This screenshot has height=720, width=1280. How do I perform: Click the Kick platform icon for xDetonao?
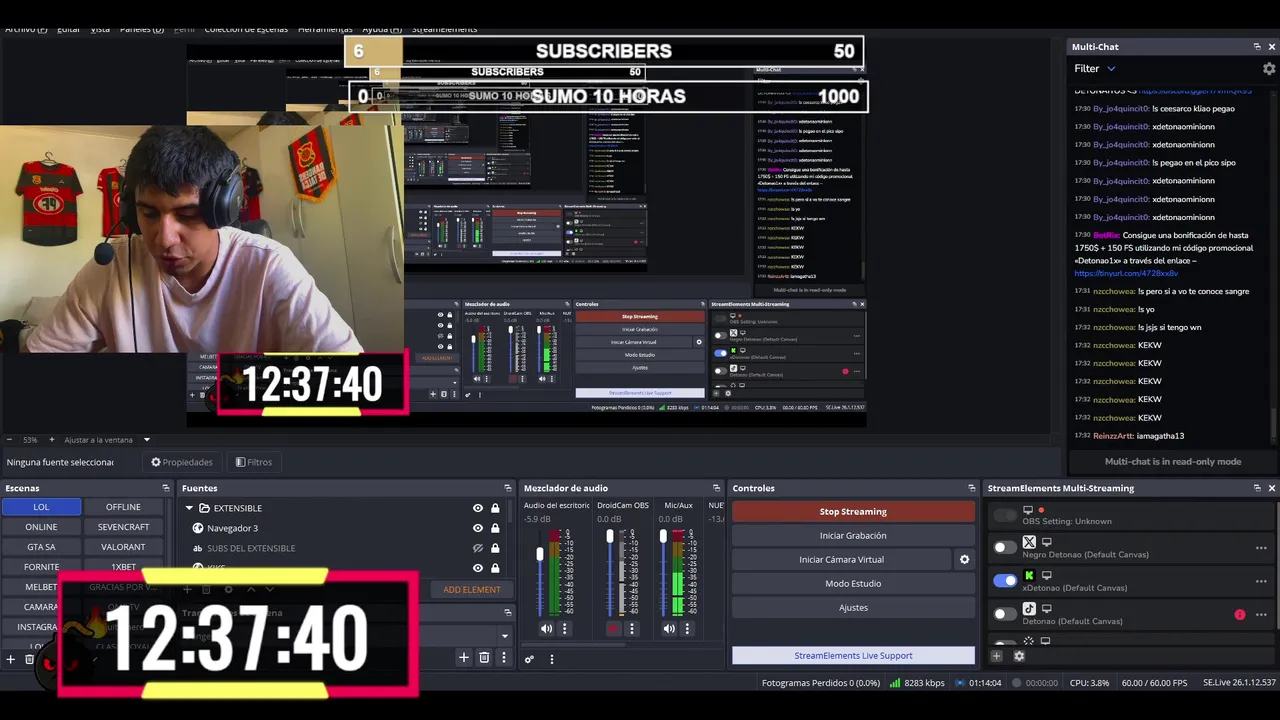click(x=1029, y=576)
